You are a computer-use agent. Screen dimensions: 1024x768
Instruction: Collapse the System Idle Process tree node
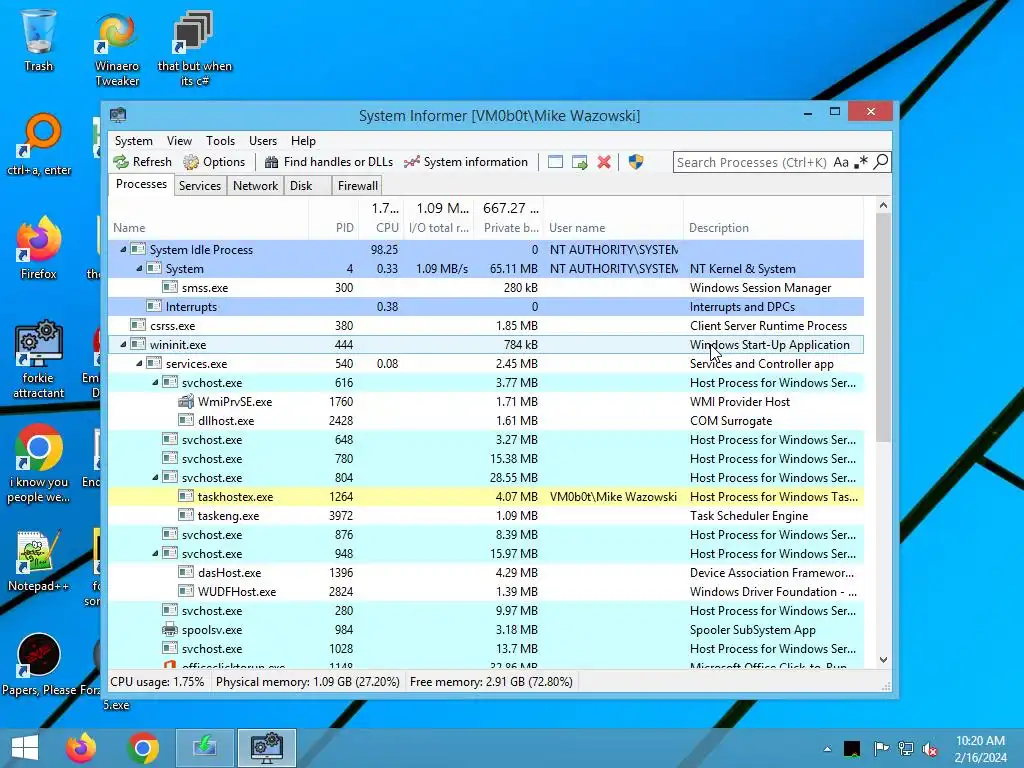[x=123, y=249]
